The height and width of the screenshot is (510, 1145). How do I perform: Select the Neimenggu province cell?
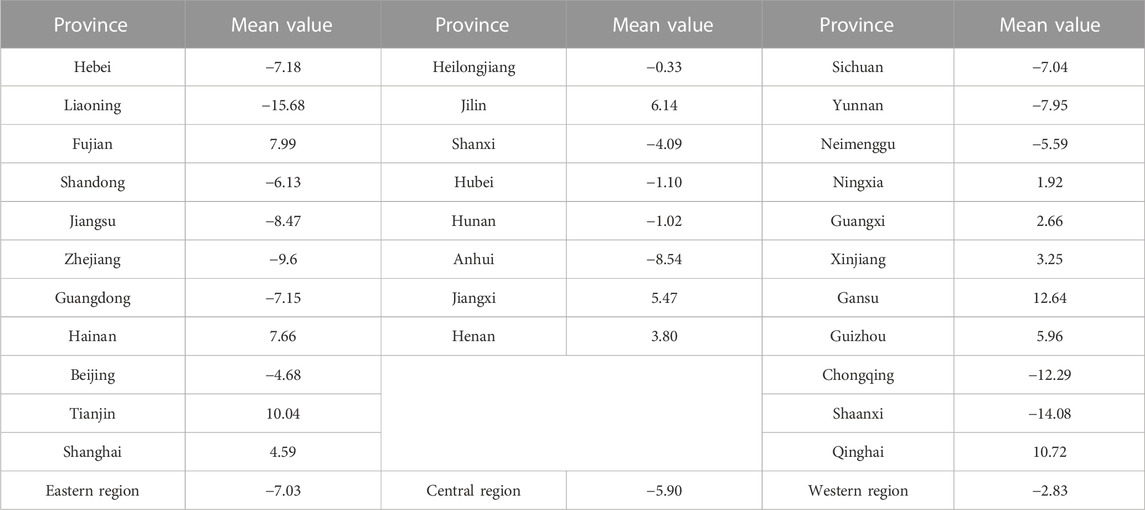pyautogui.click(x=857, y=144)
